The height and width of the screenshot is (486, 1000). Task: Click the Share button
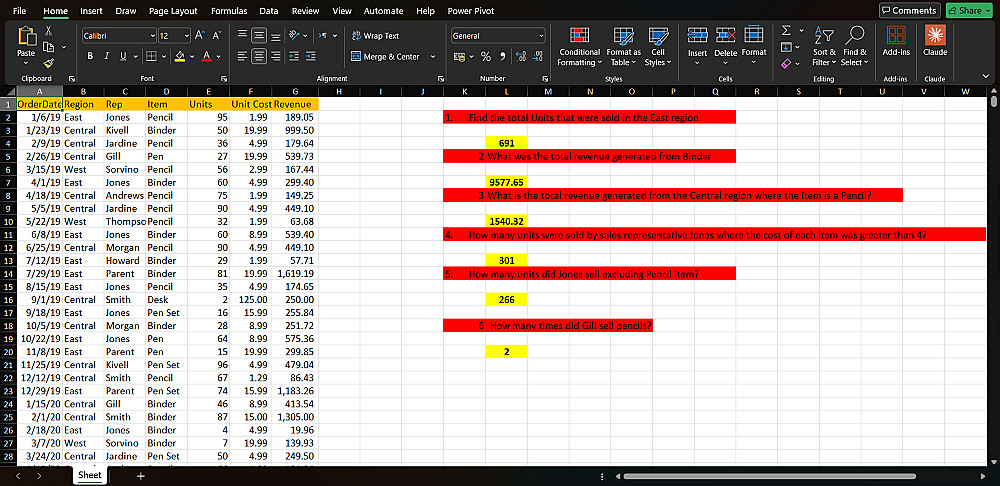tap(969, 10)
